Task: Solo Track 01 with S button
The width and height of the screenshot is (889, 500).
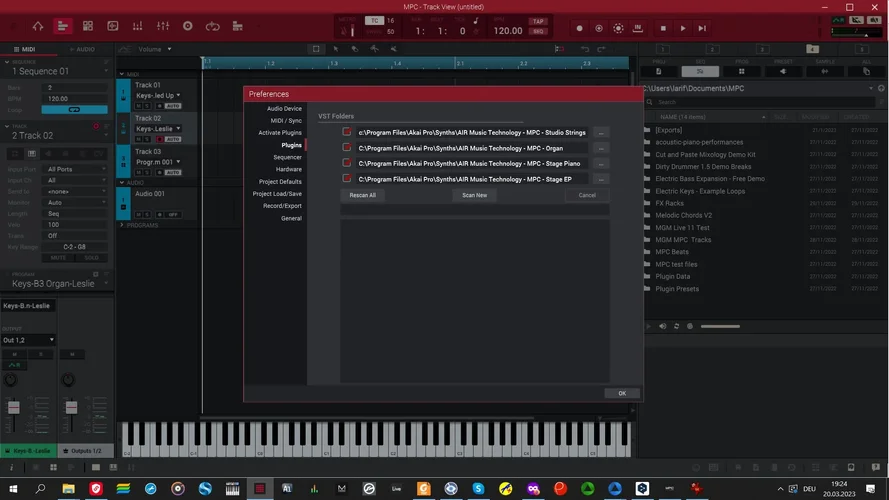Action: coord(147,106)
